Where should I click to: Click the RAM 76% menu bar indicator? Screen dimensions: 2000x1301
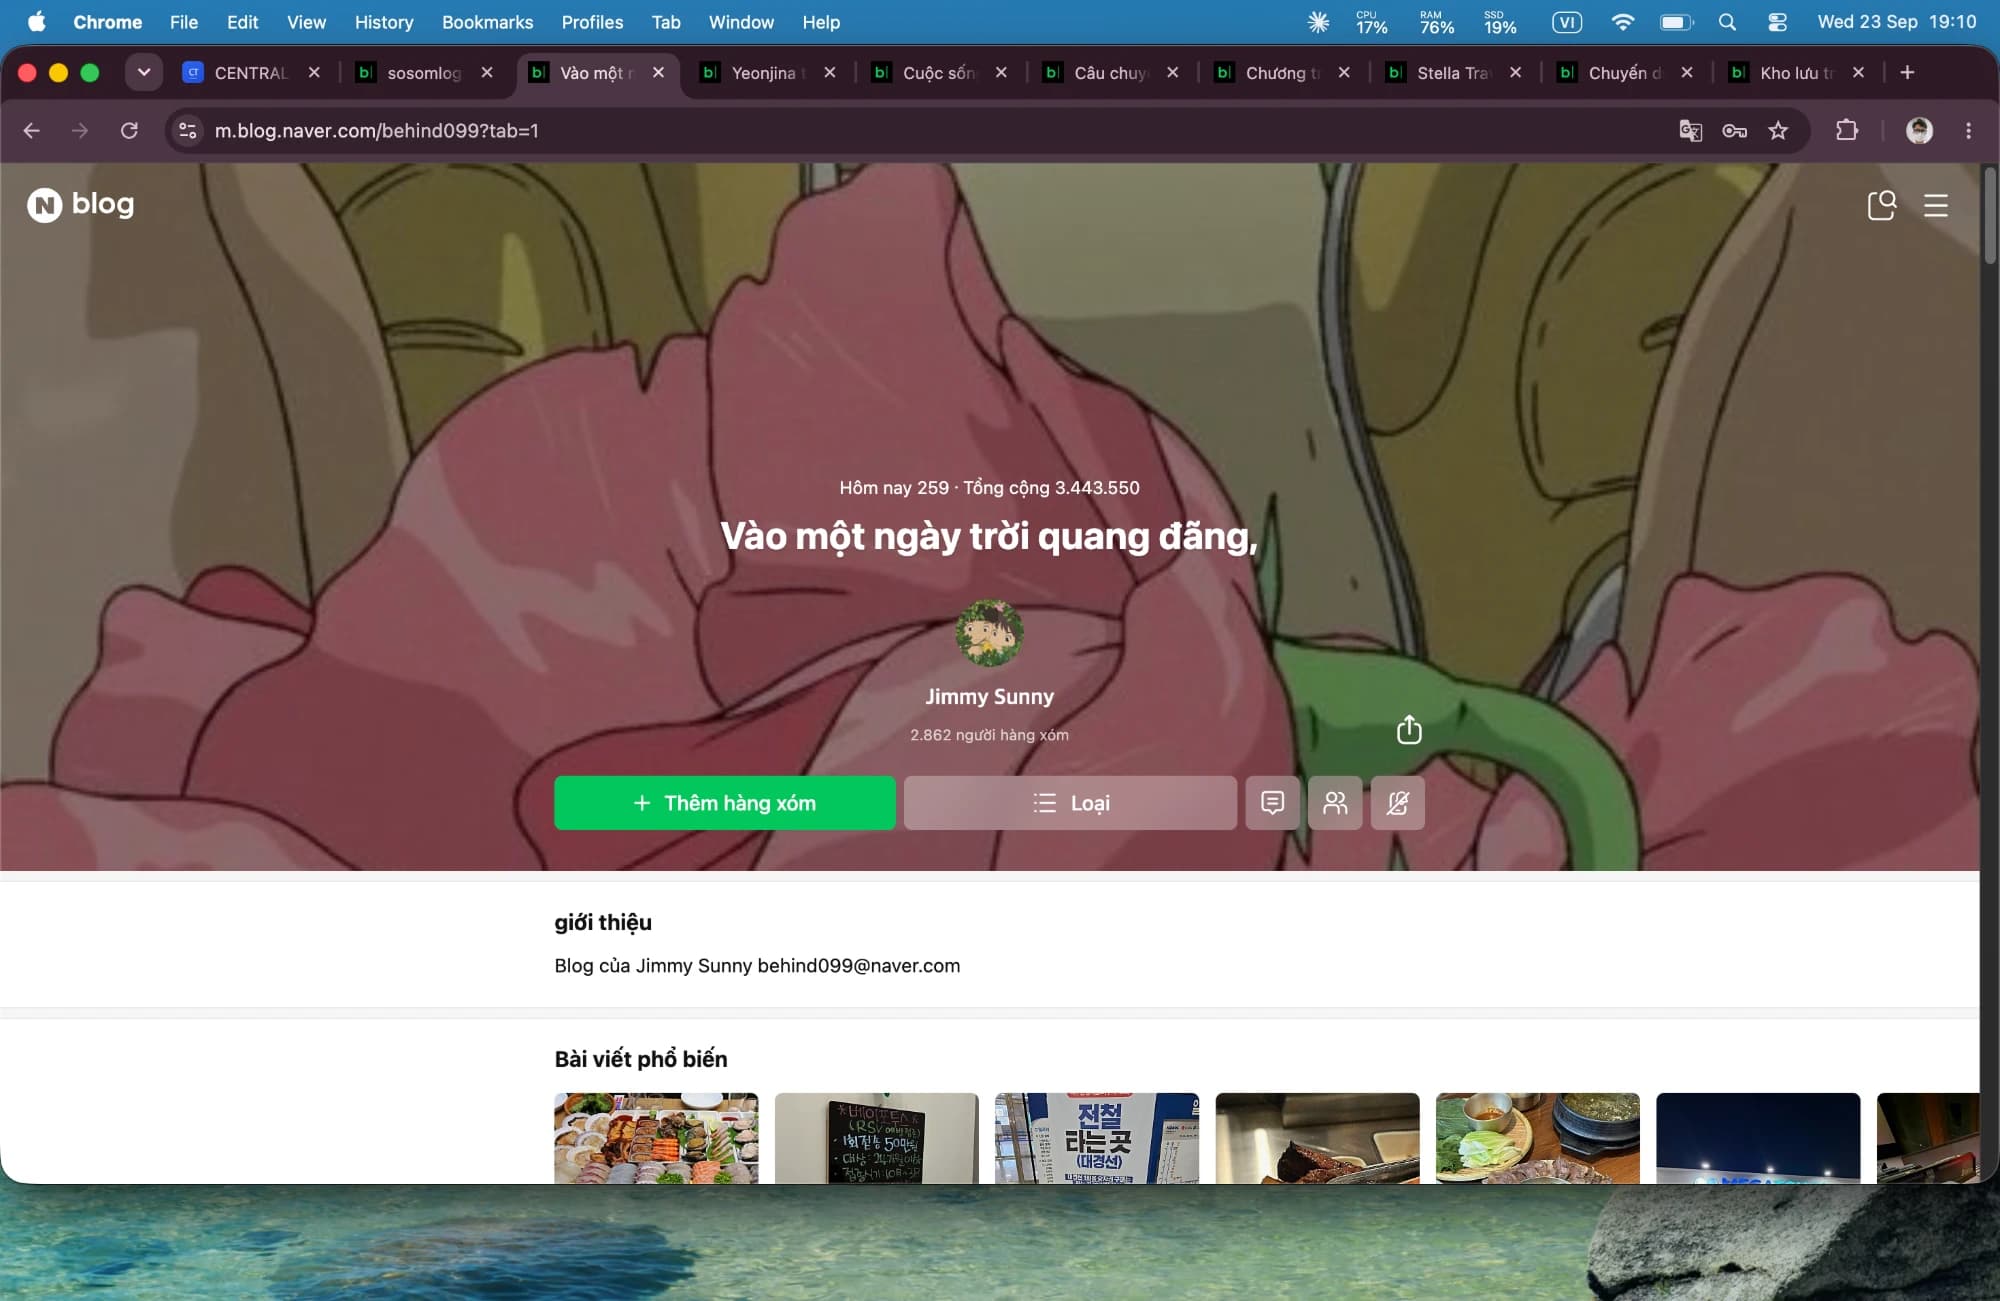[x=1437, y=22]
